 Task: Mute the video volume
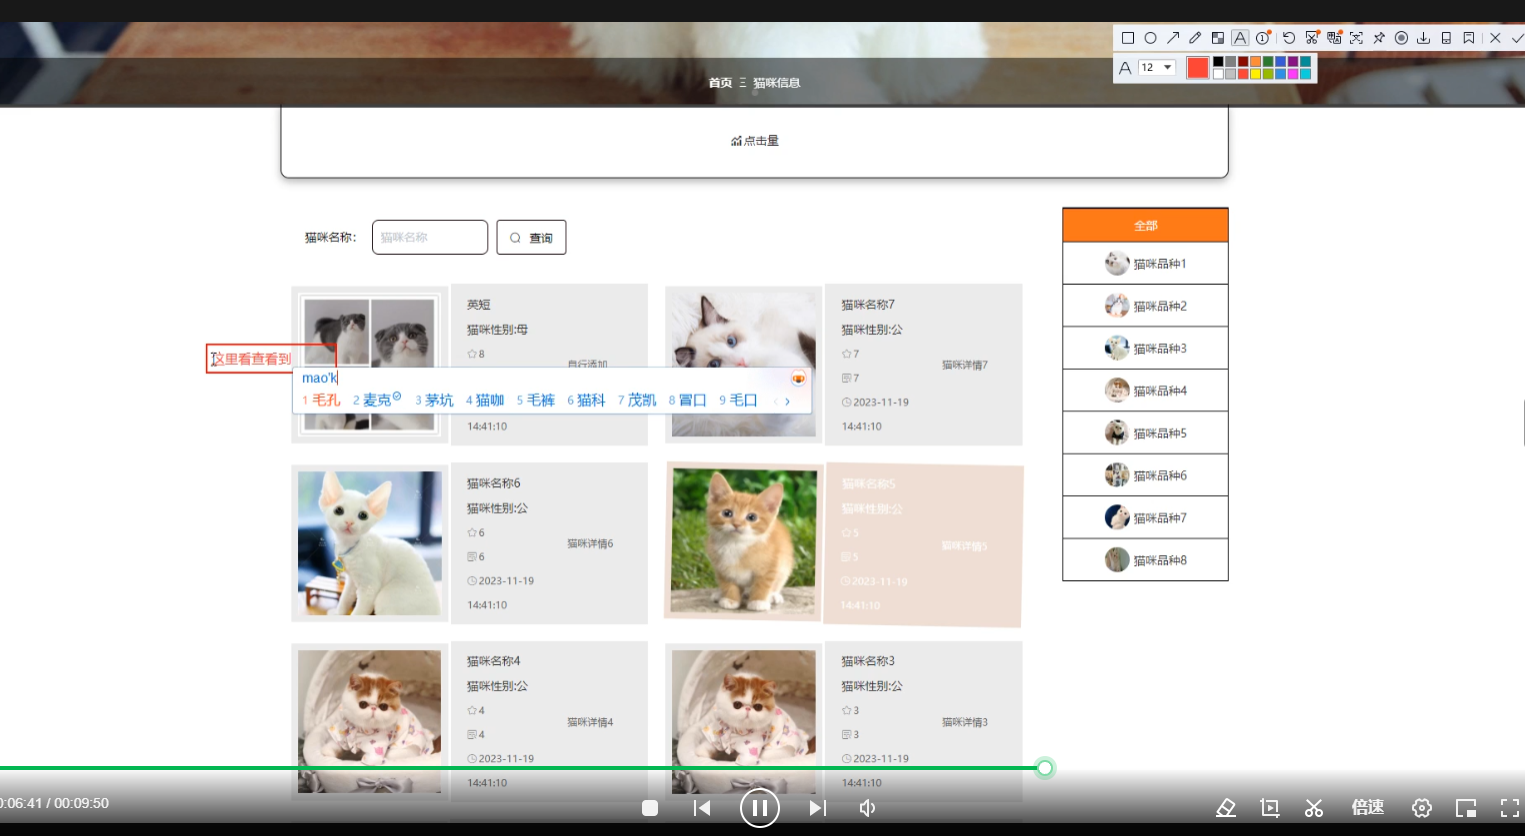coord(867,808)
